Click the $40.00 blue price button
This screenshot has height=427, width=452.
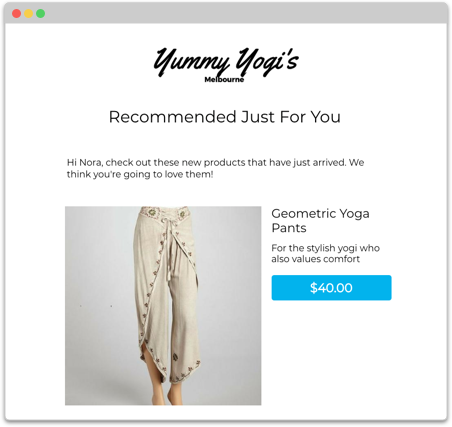pyautogui.click(x=331, y=288)
